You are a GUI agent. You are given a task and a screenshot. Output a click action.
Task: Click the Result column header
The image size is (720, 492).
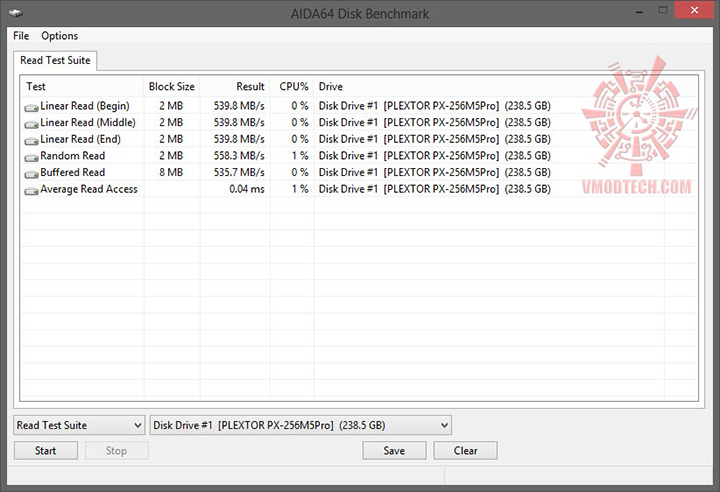coord(235,86)
